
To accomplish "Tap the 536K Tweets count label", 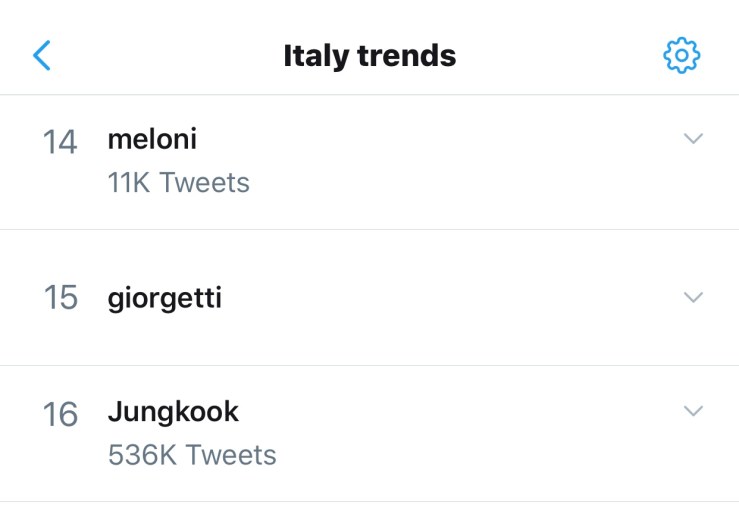I will coord(191,455).
